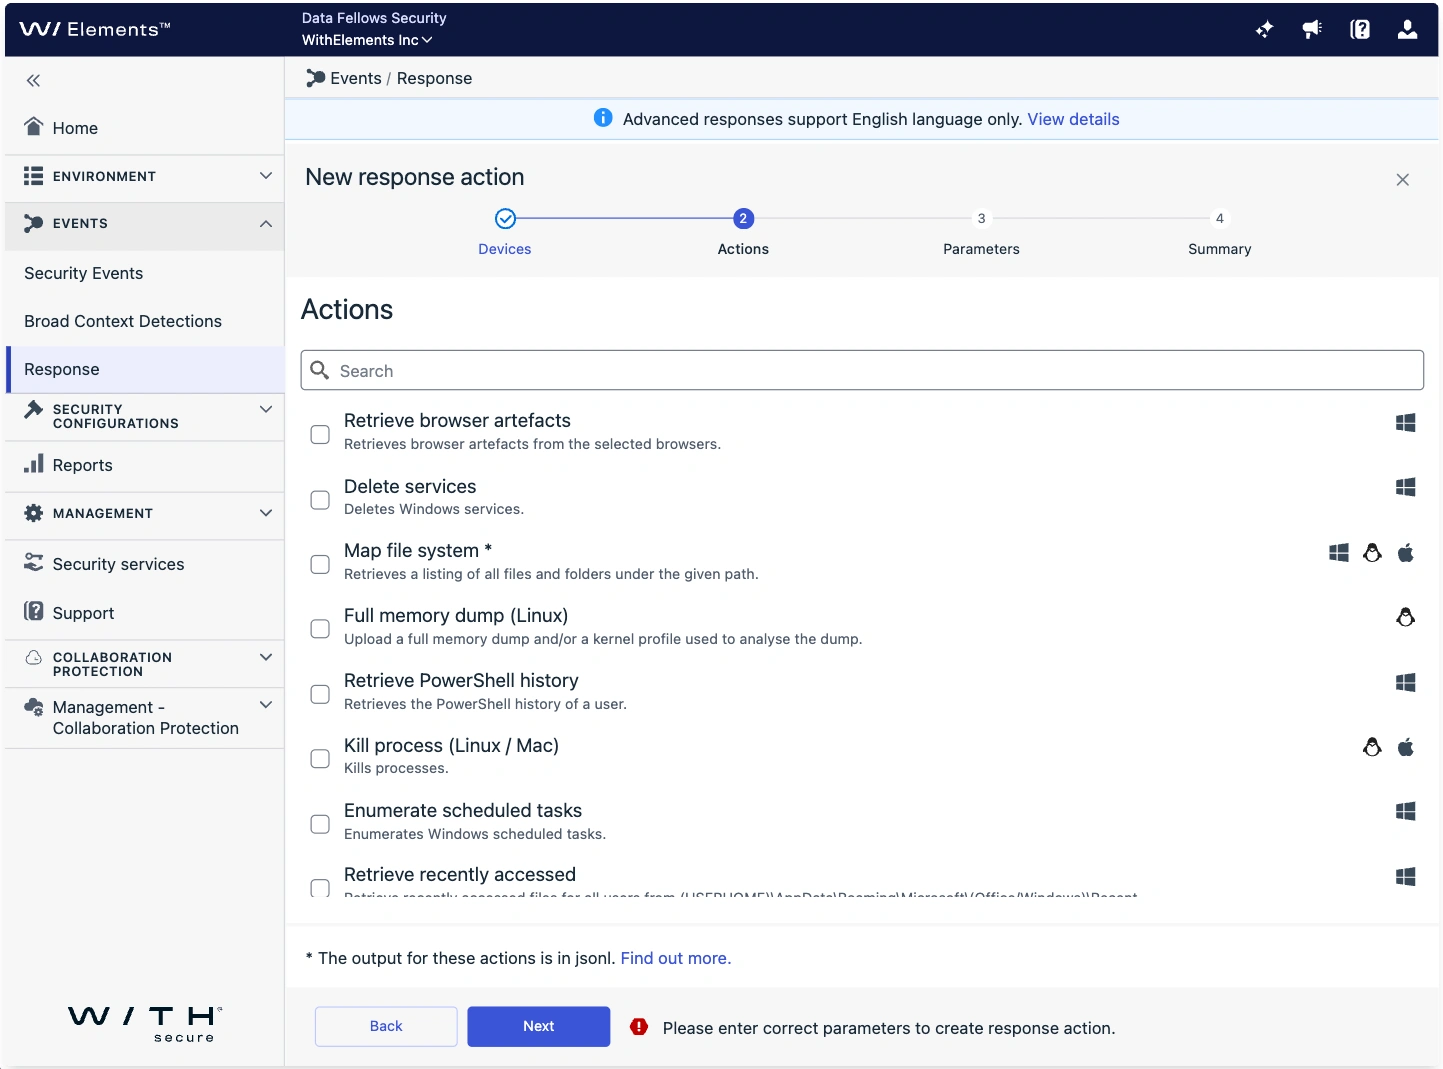Follow the Find out more link
1443x1069 pixels.
click(675, 958)
